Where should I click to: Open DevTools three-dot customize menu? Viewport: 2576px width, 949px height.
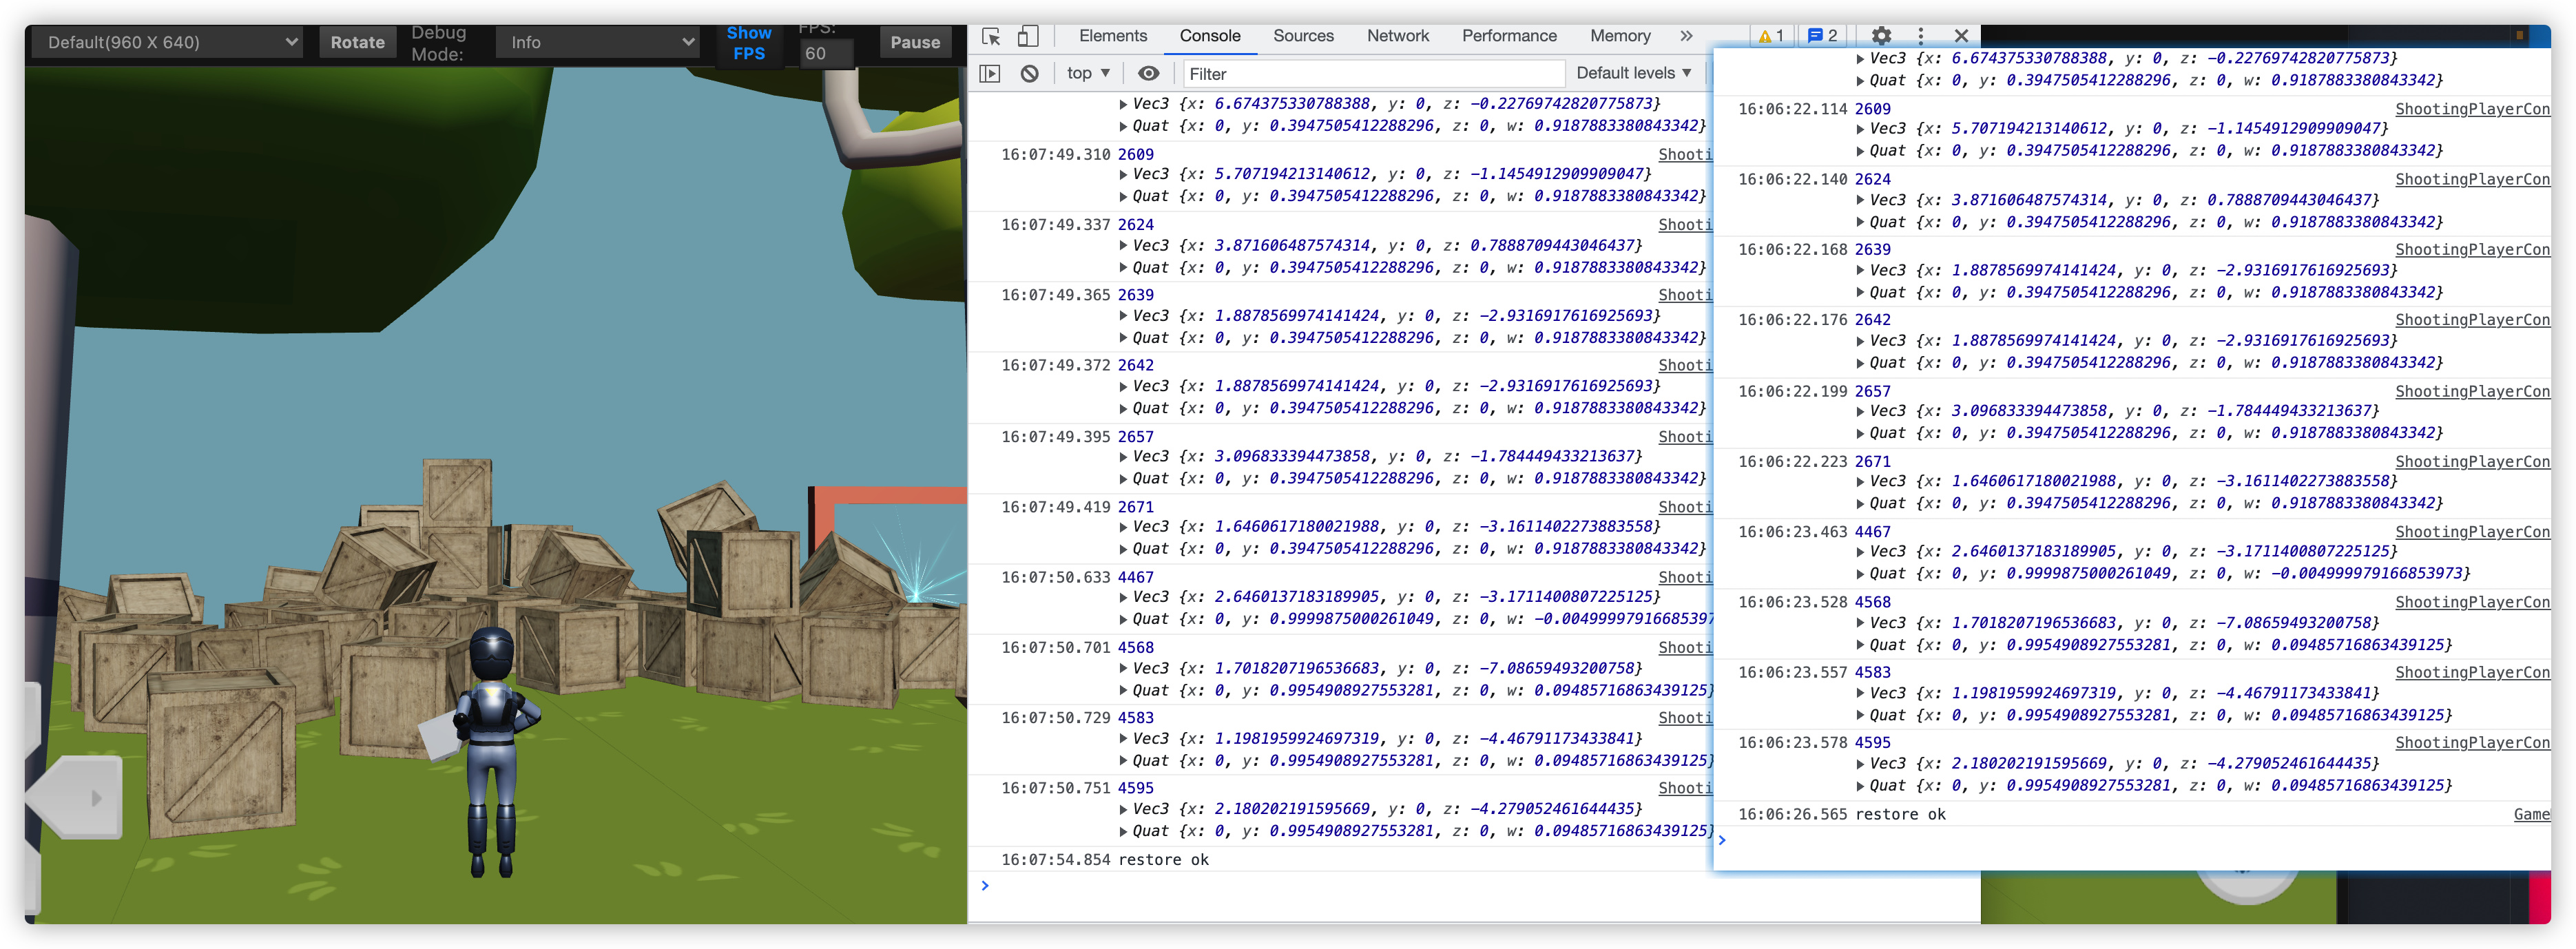coord(1920,36)
